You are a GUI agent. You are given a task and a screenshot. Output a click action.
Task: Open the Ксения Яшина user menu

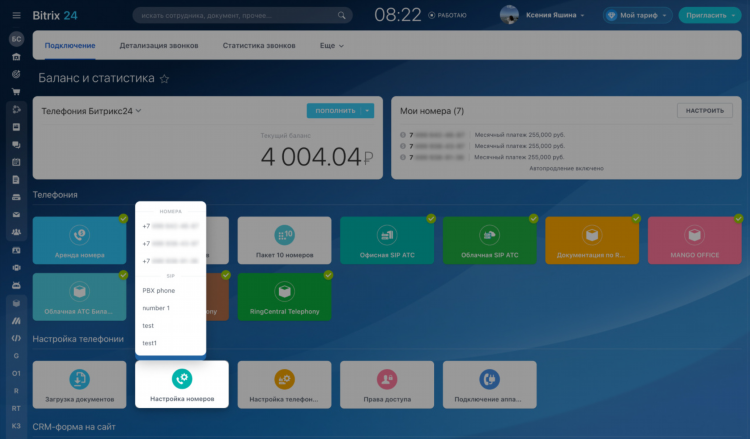click(555, 15)
